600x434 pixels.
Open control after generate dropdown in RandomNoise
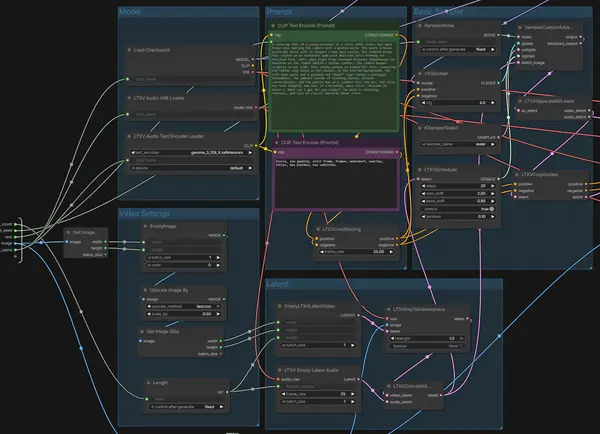[458, 50]
